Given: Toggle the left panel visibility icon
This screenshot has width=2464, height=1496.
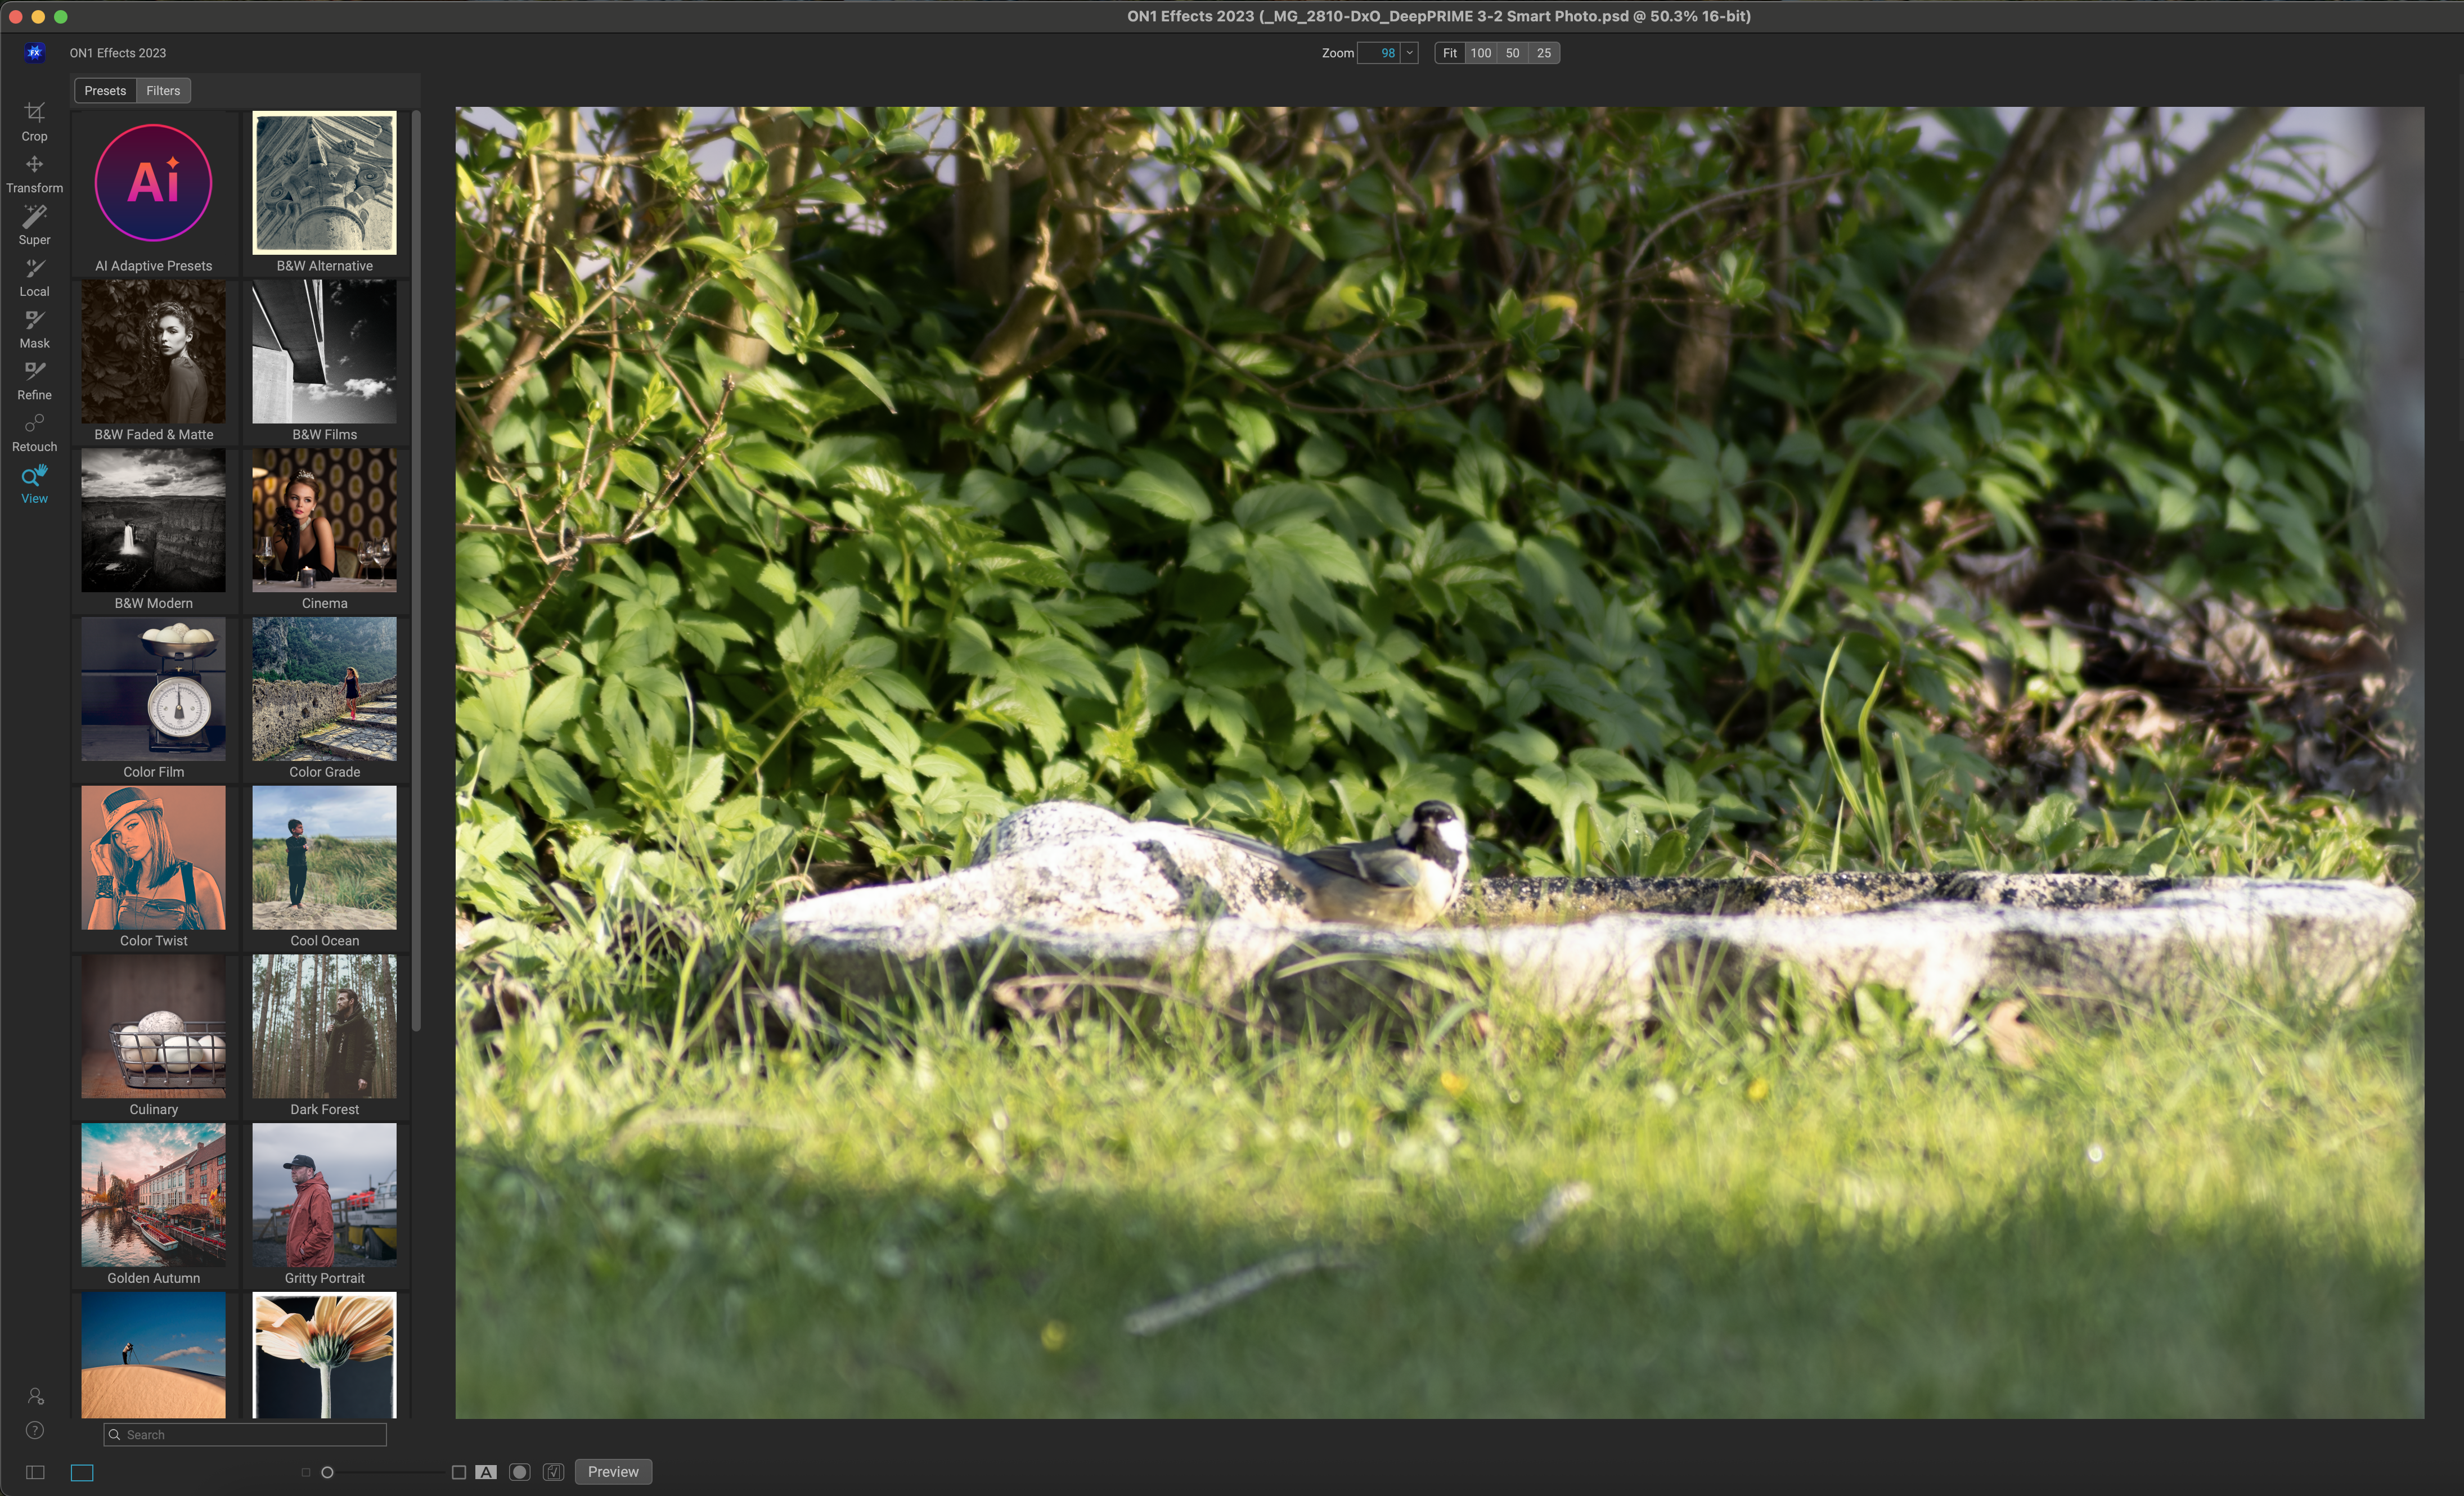Looking at the screenshot, I should click(x=35, y=1472).
